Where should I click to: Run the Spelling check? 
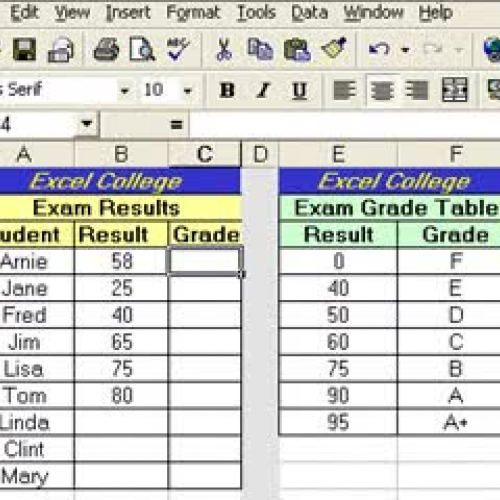[x=178, y=49]
